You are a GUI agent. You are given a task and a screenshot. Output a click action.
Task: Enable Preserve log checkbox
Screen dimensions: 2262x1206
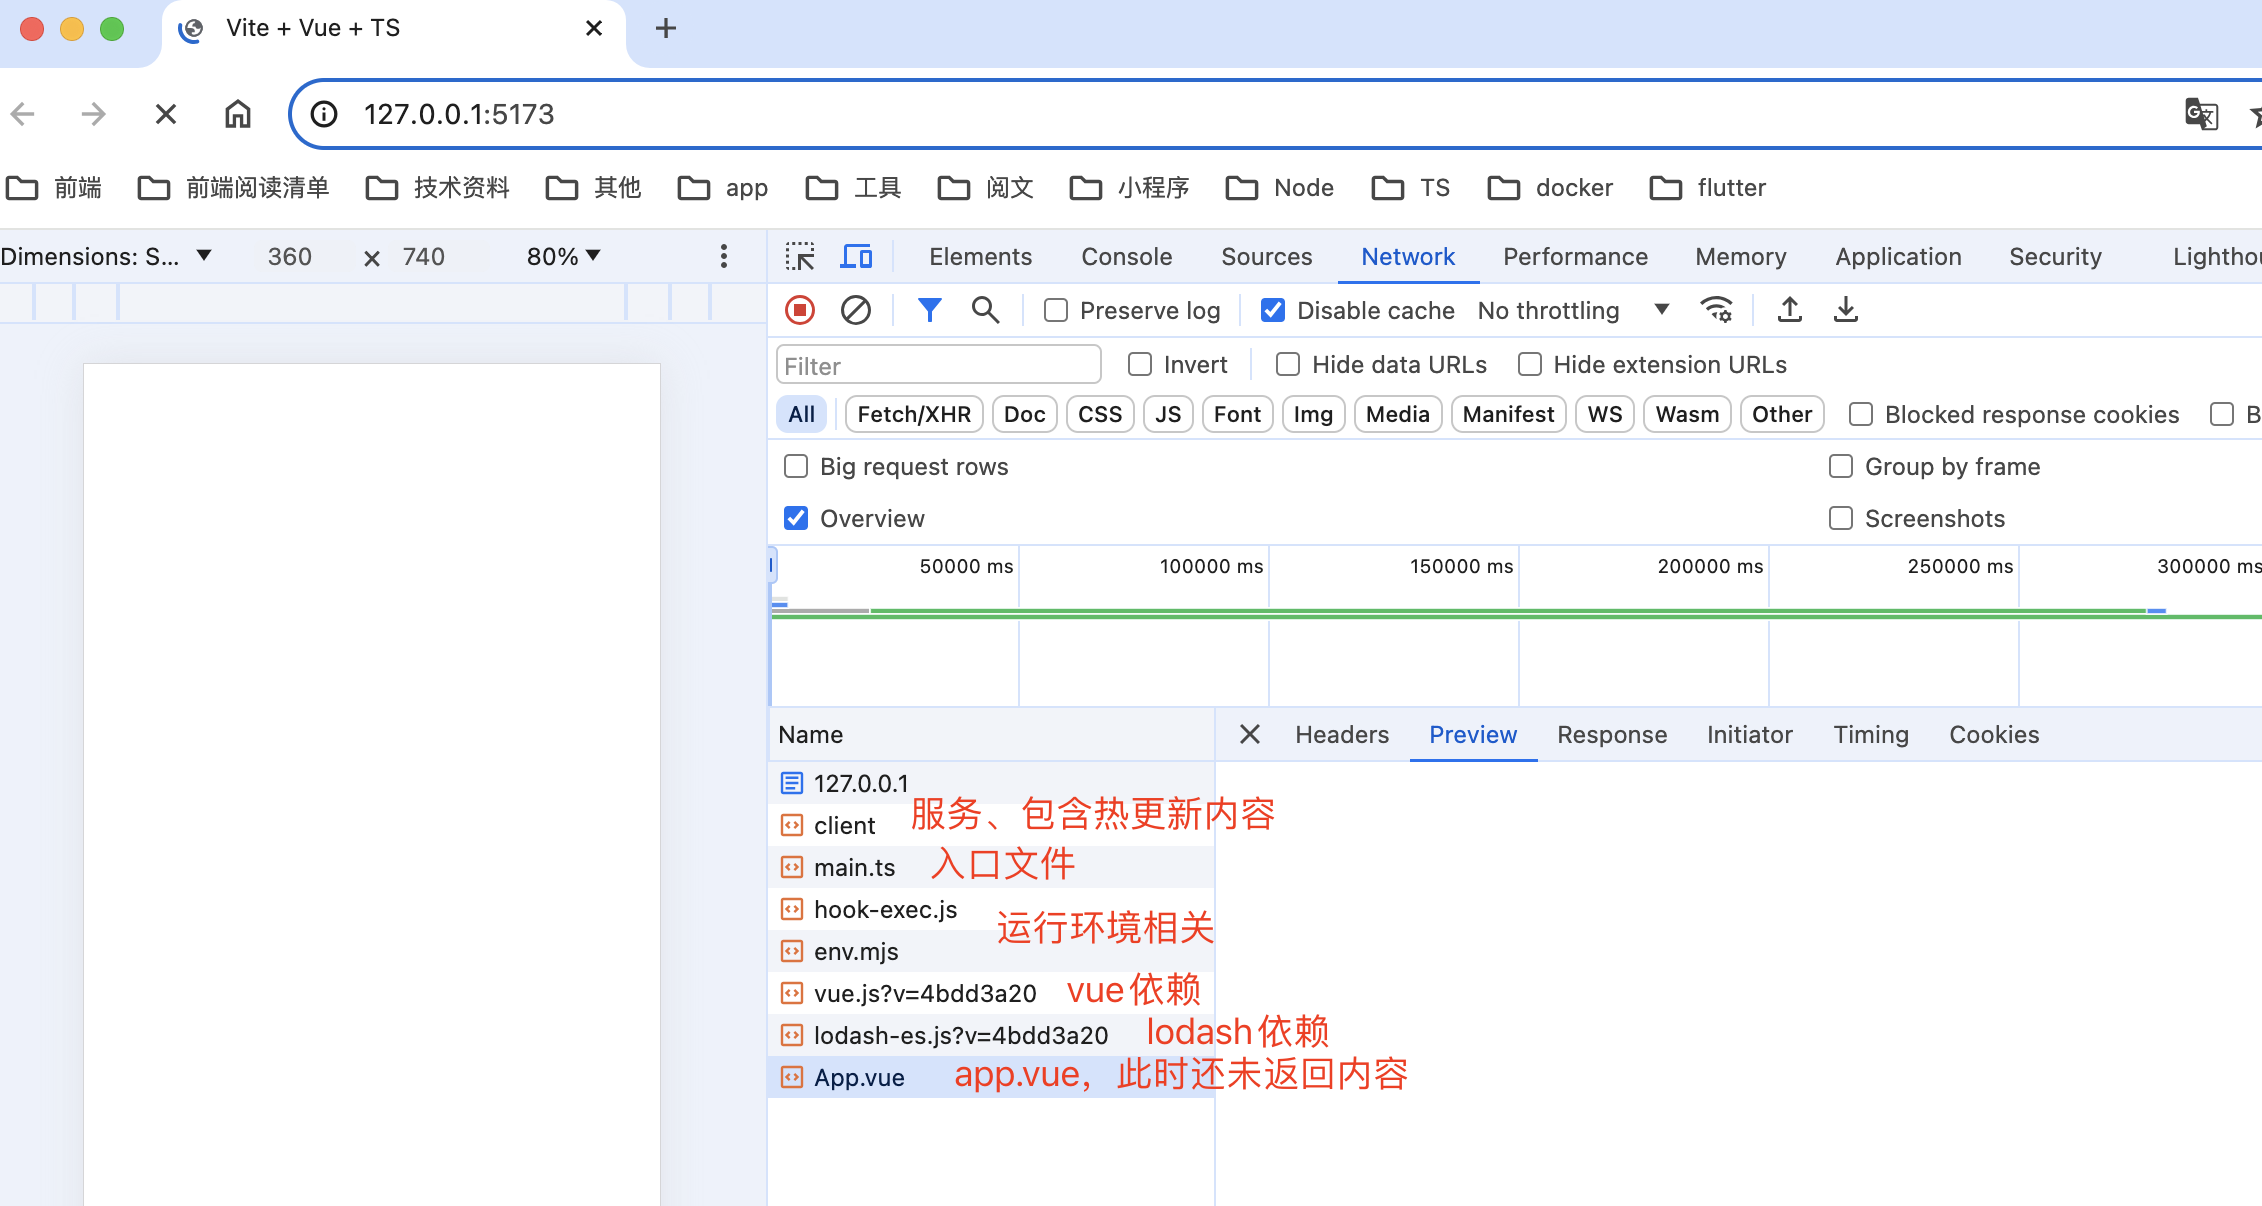pos(1056,311)
